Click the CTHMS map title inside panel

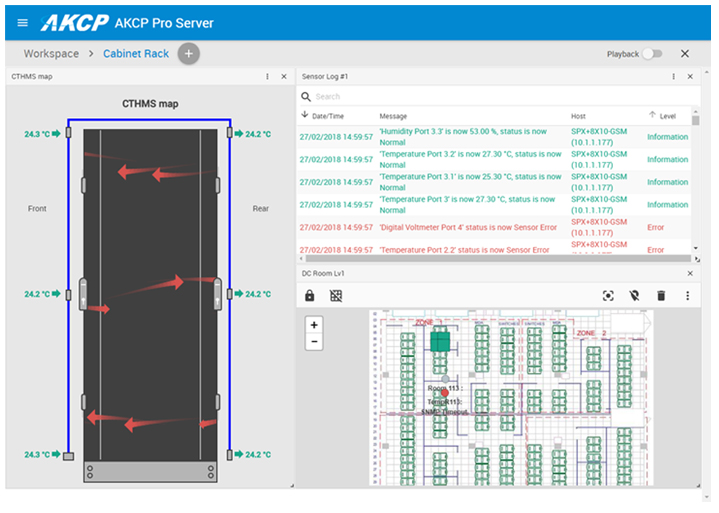pos(150,104)
